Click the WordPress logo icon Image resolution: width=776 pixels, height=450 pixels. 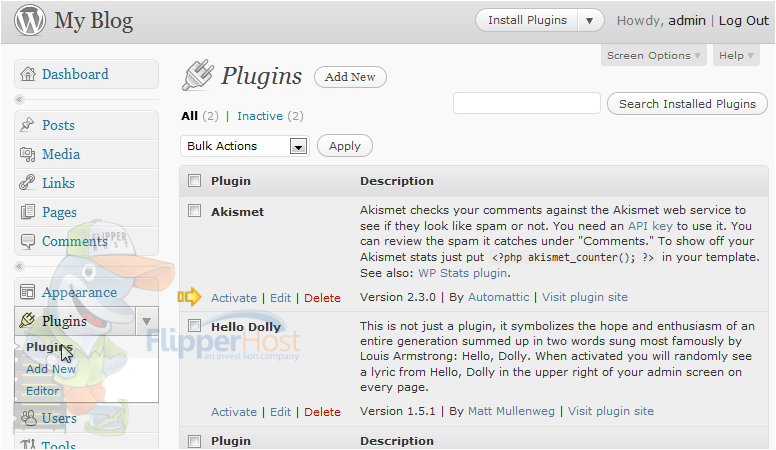[30, 20]
